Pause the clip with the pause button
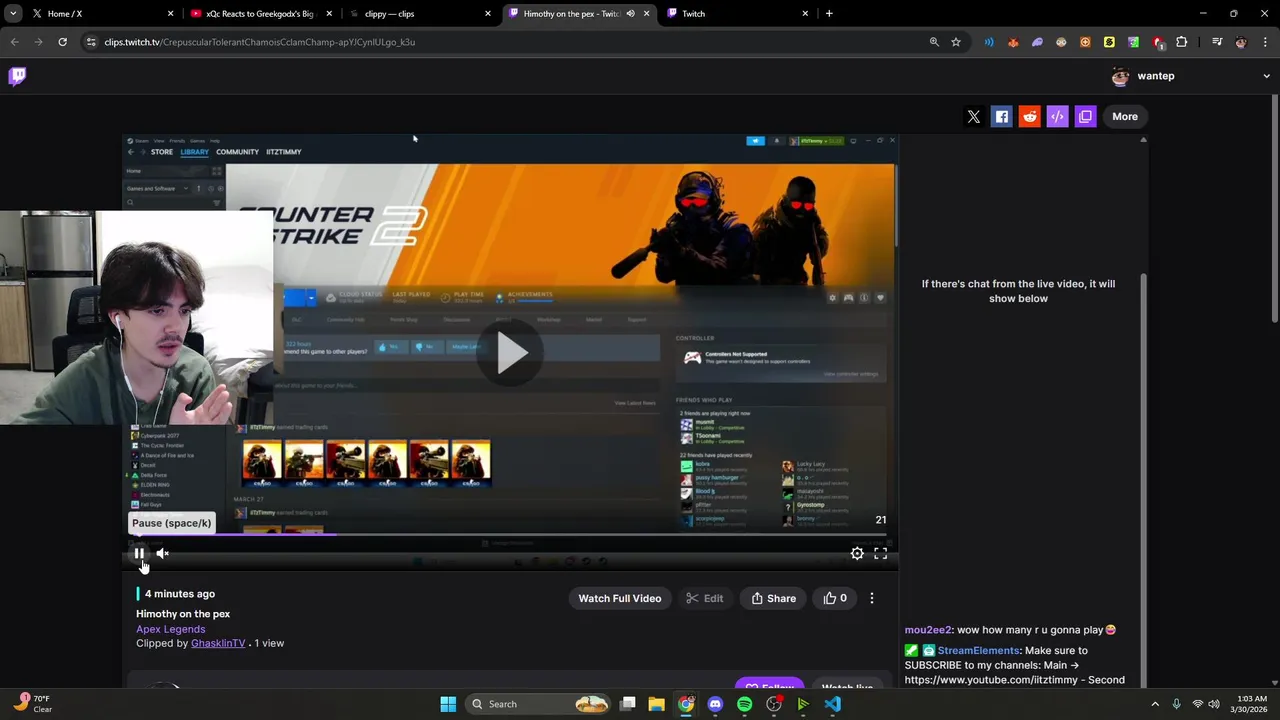1280x720 pixels. coord(139,553)
